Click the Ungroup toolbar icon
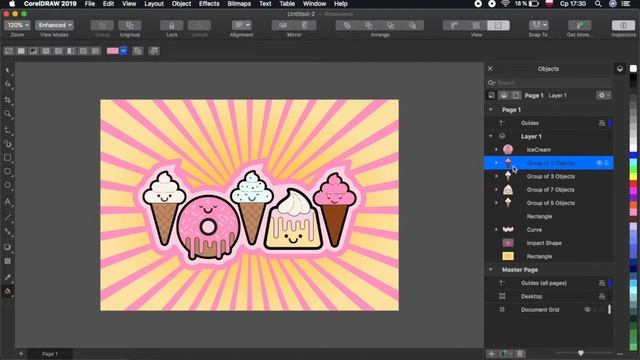This screenshot has width=640, height=360. click(130, 25)
